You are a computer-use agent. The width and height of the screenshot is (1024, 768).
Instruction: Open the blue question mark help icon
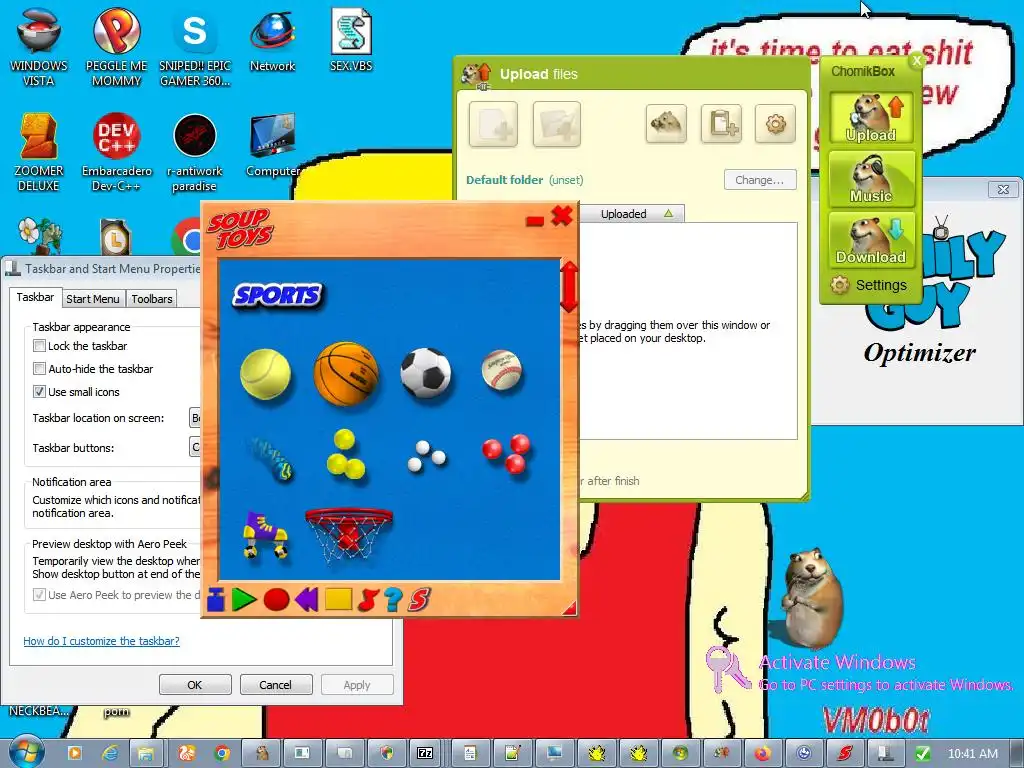pyautogui.click(x=393, y=600)
